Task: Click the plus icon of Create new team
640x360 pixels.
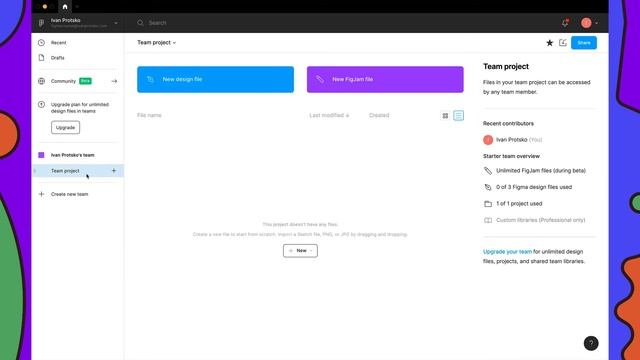Action: 41,194
